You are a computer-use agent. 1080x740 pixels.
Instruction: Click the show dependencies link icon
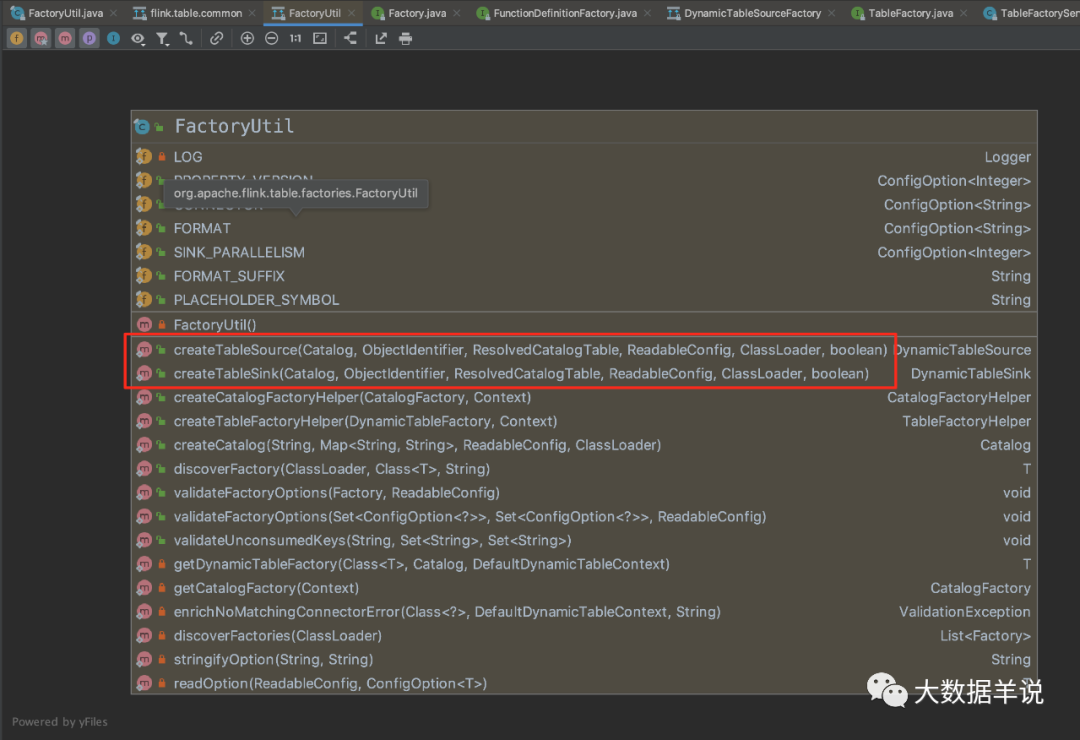click(216, 39)
